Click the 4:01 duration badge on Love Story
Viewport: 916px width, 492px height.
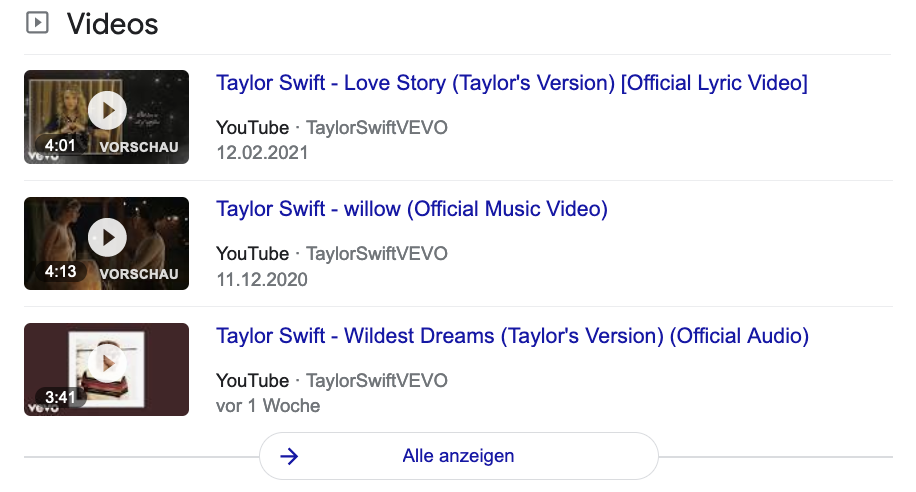pos(60,146)
